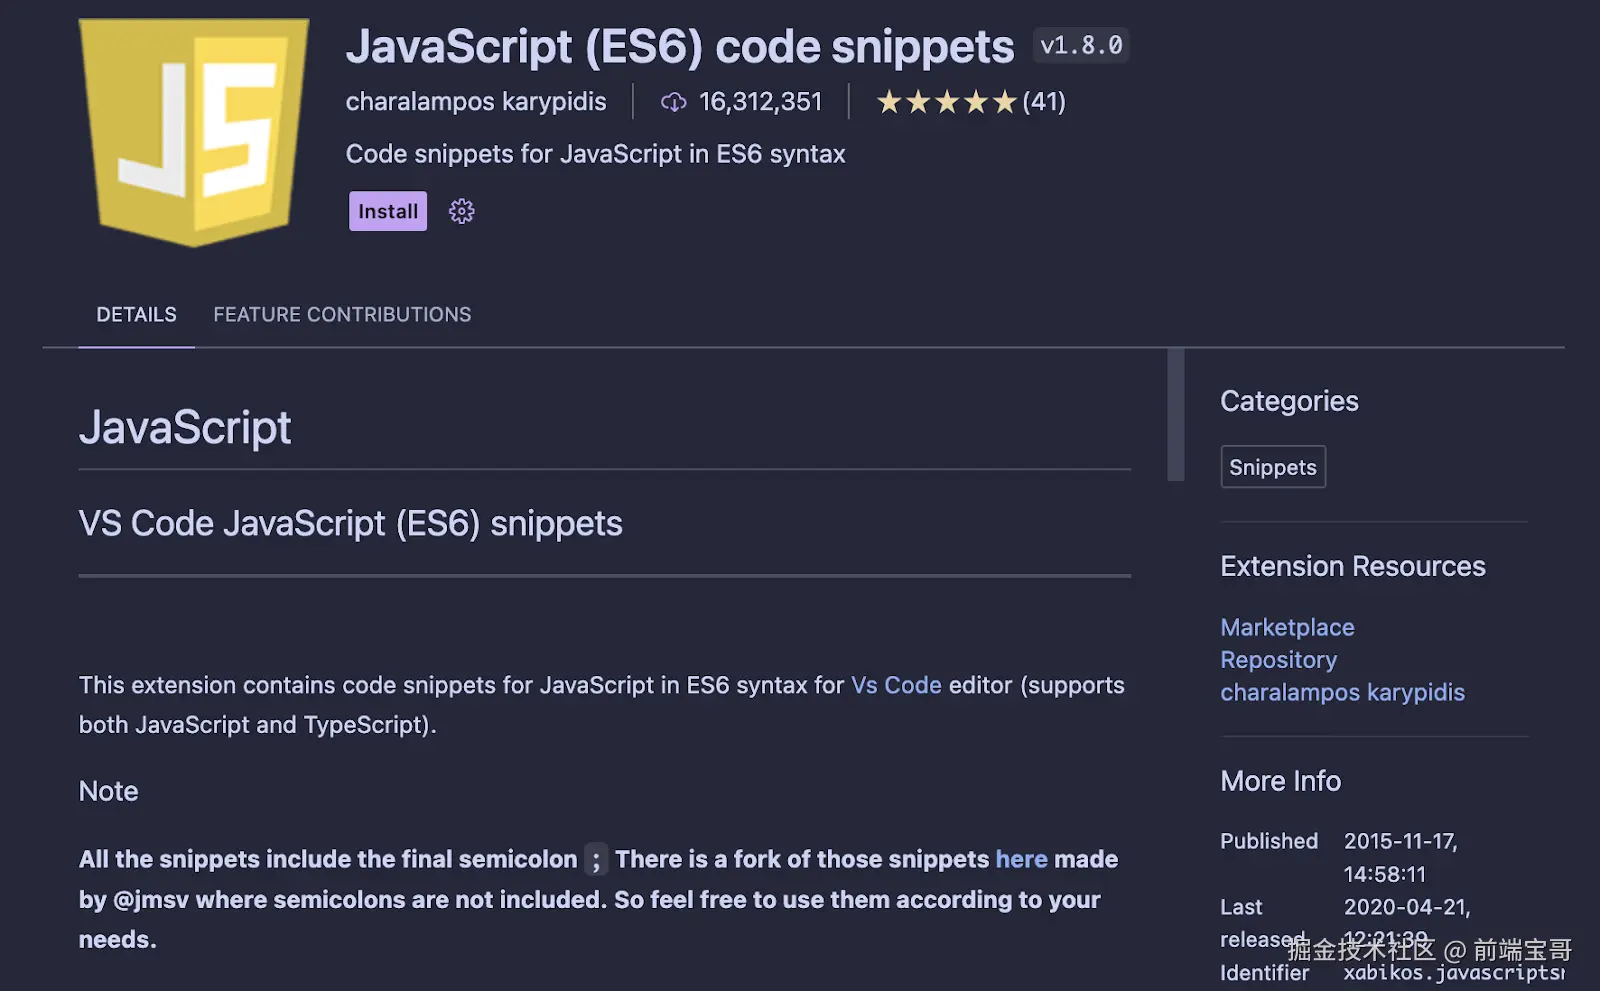Image resolution: width=1600 pixels, height=991 pixels.
Task: Open the Repository resource link
Action: (1278, 660)
